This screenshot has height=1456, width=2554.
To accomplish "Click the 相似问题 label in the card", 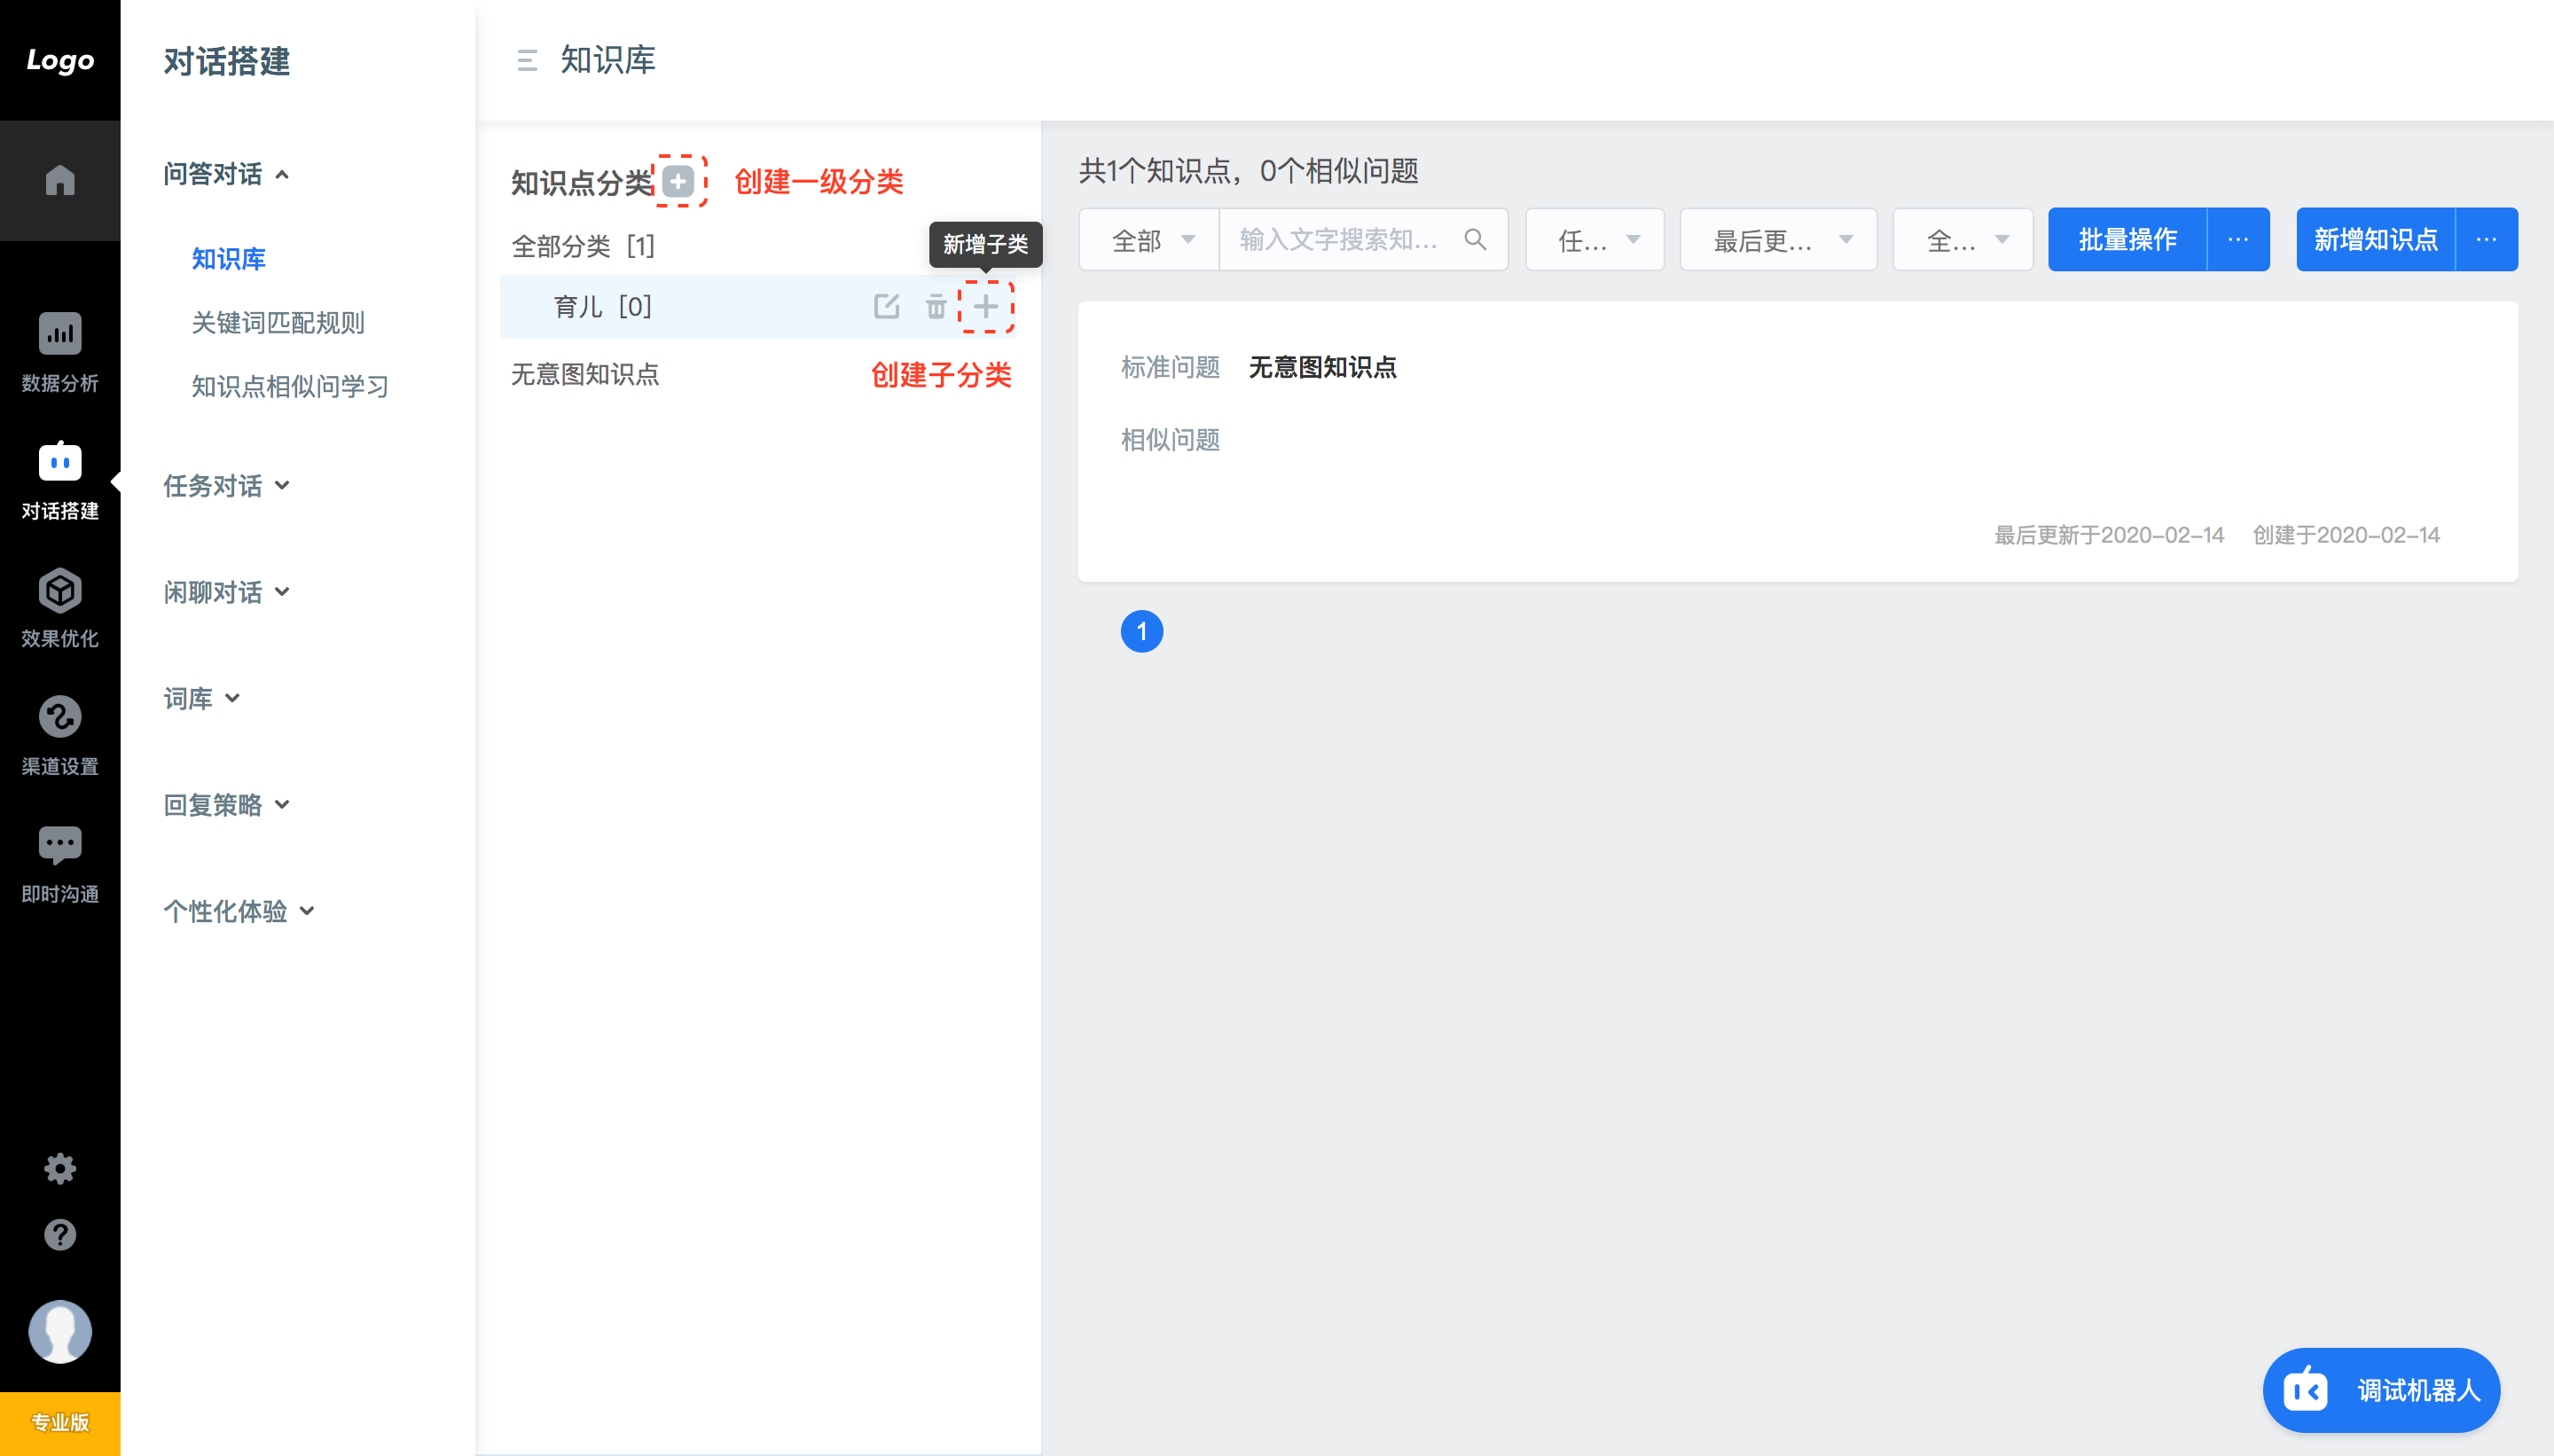I will (1170, 440).
